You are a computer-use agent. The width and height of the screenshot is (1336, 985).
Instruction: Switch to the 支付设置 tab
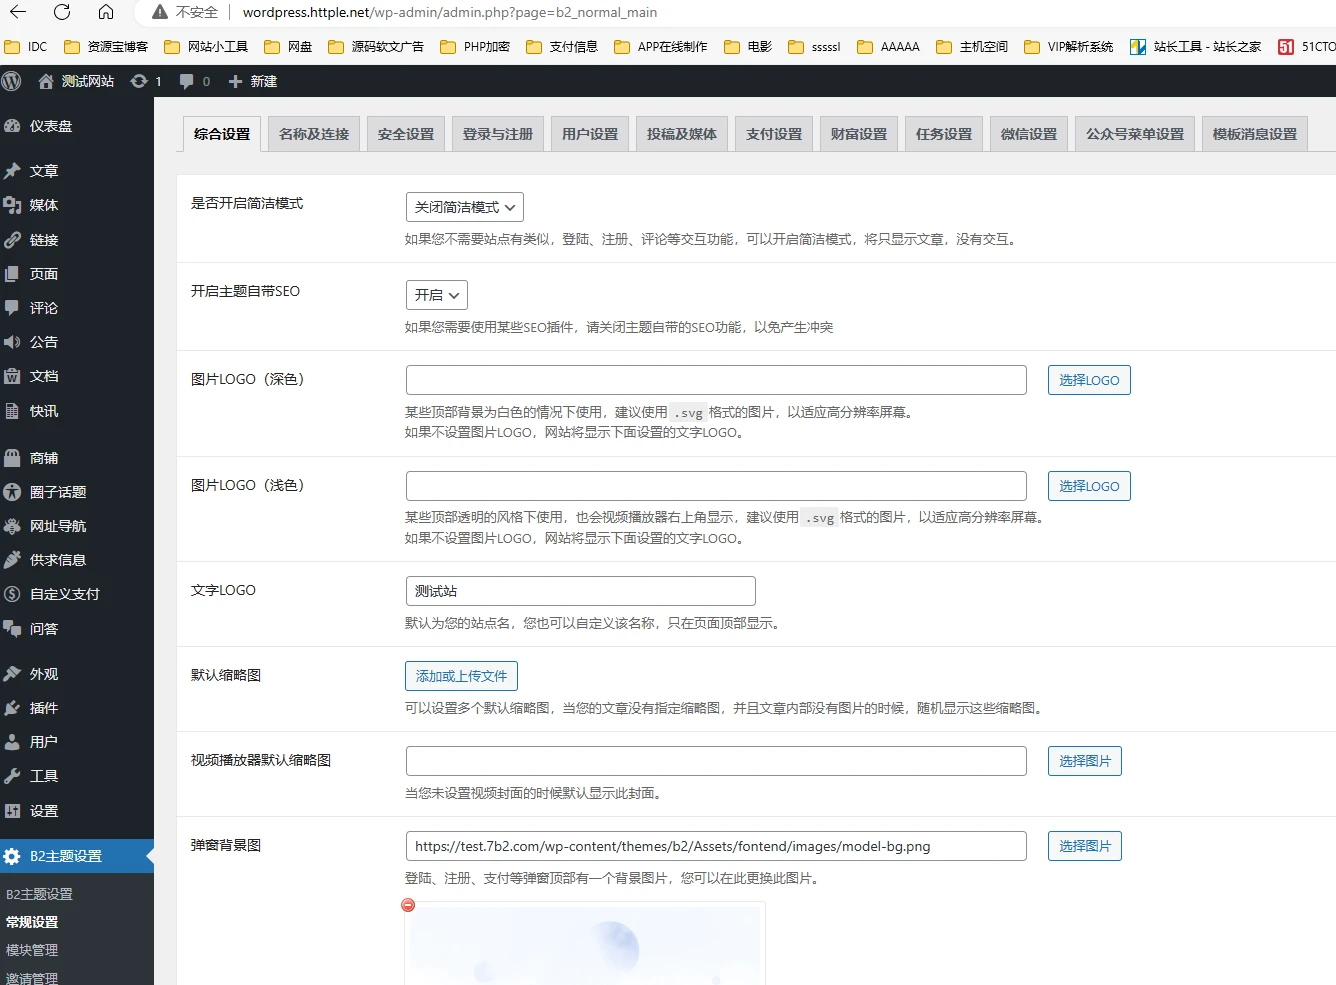(x=774, y=134)
